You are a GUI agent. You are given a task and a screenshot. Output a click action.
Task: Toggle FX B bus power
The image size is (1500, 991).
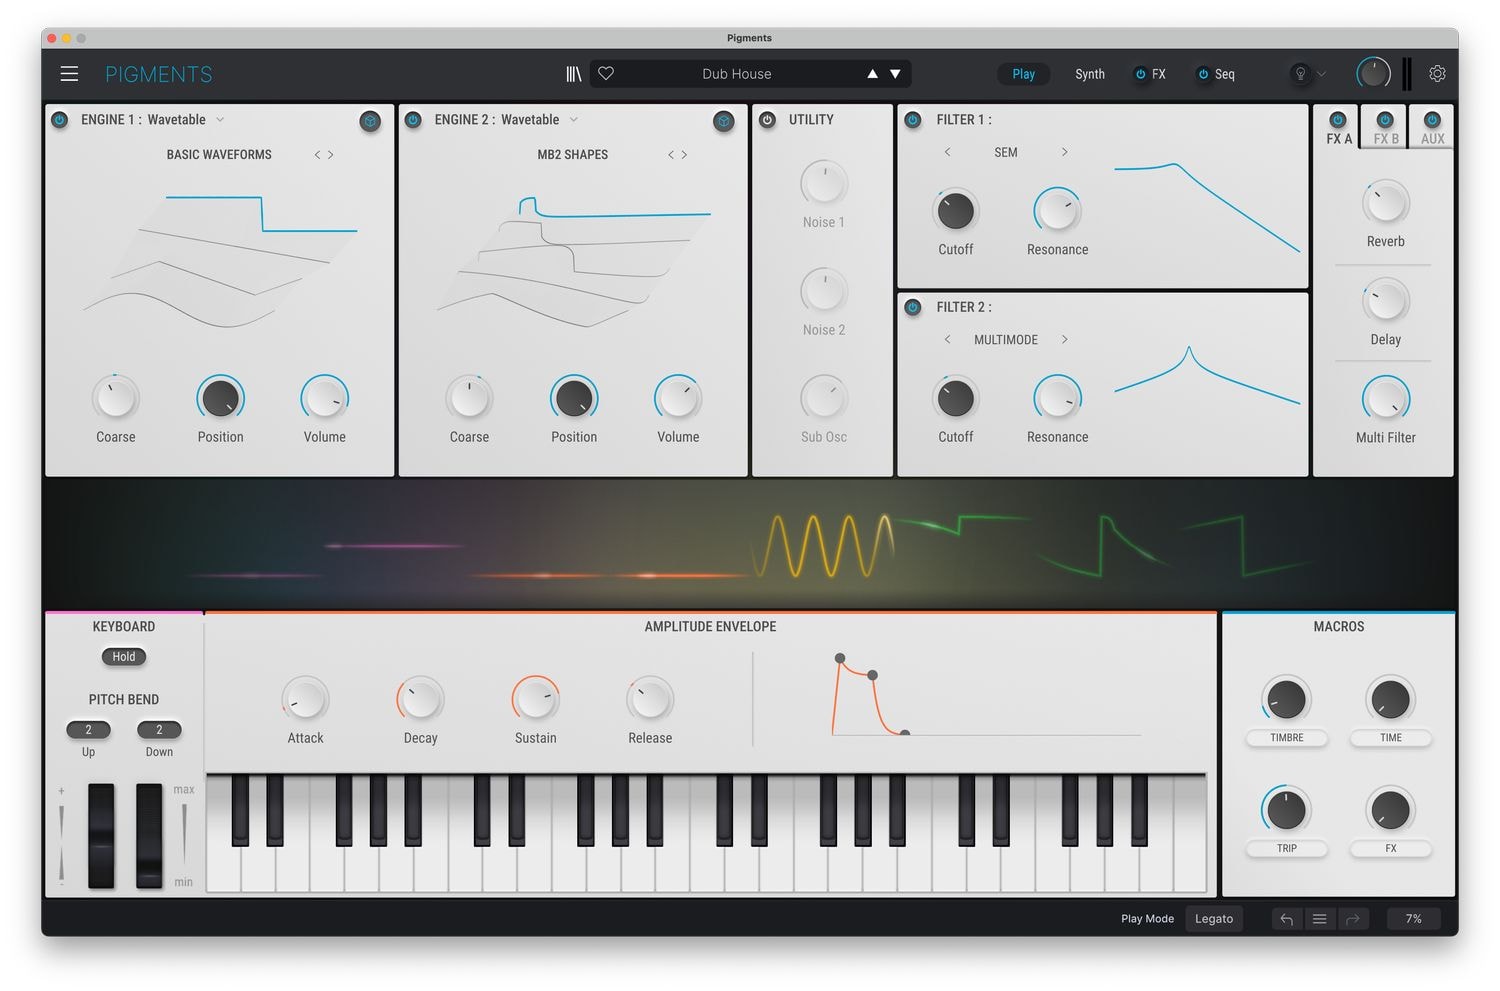click(x=1385, y=120)
